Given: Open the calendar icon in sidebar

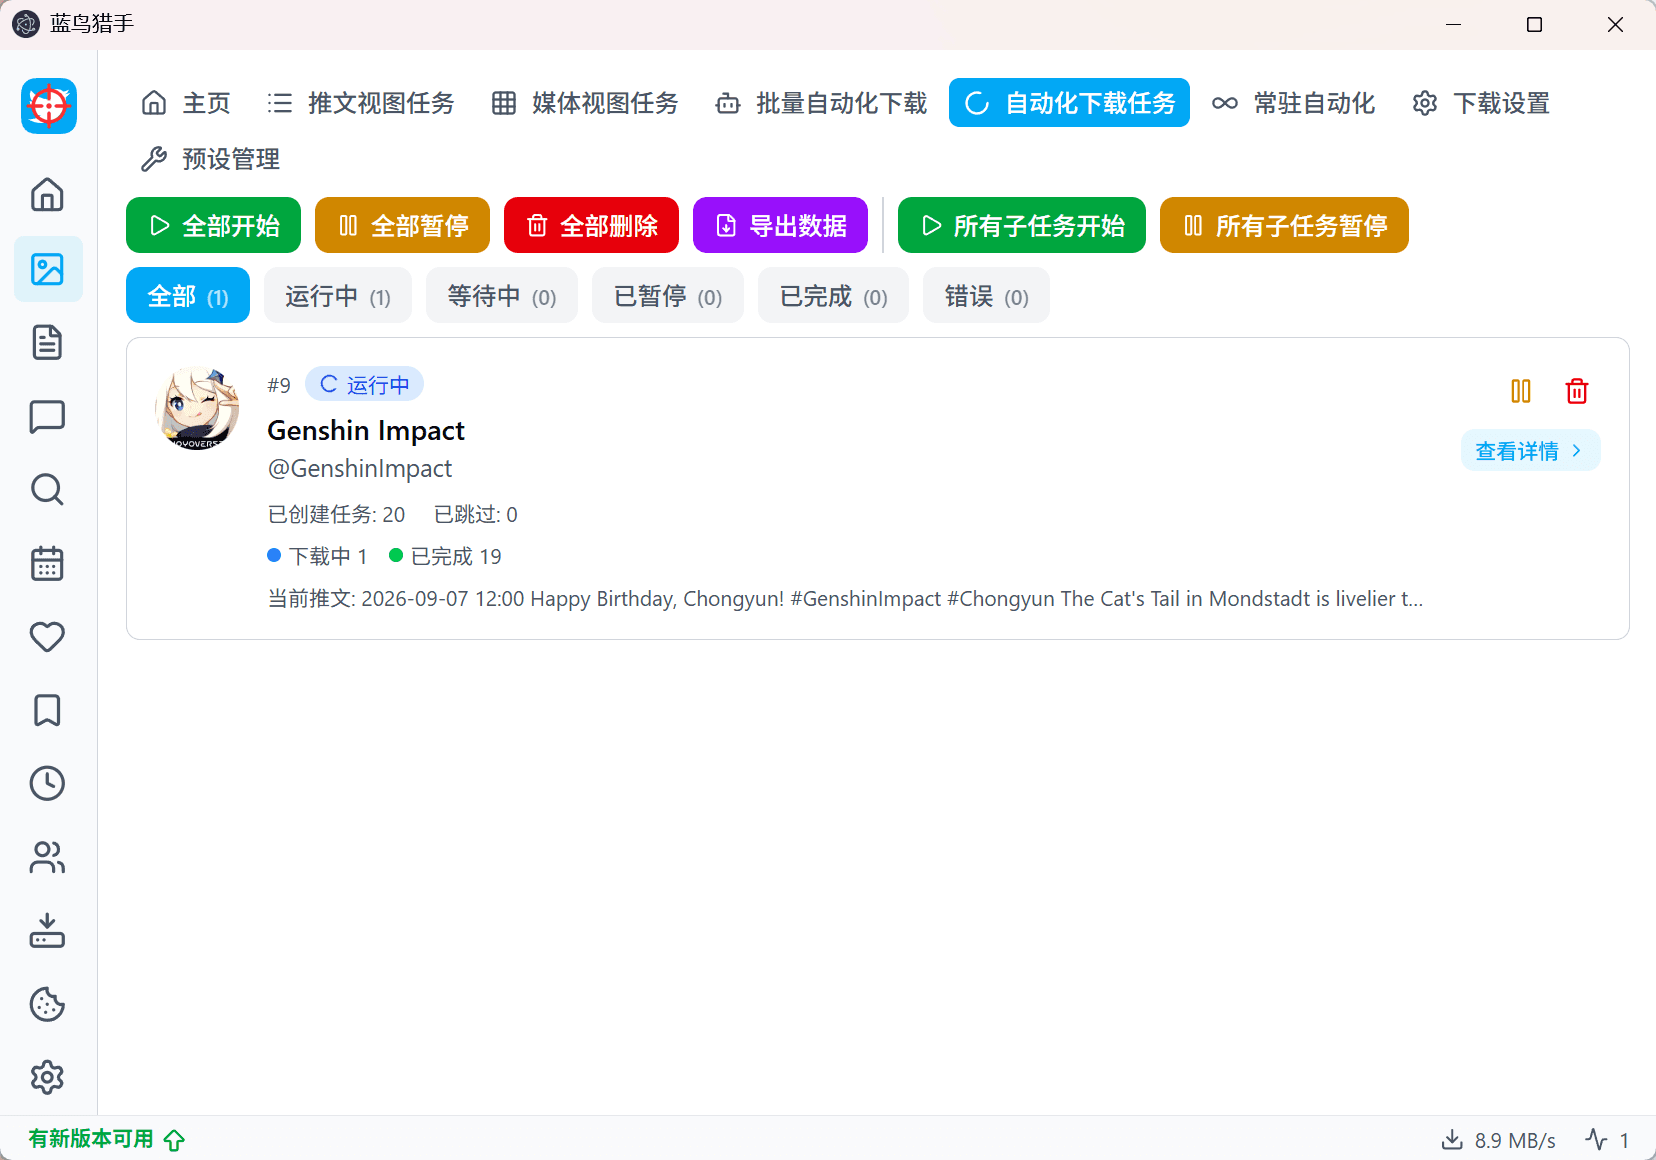Looking at the screenshot, I should pos(47,563).
